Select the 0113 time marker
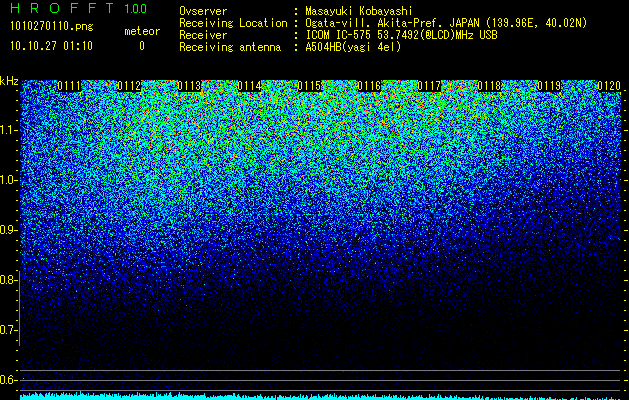This screenshot has width=629, height=400. [x=189, y=86]
